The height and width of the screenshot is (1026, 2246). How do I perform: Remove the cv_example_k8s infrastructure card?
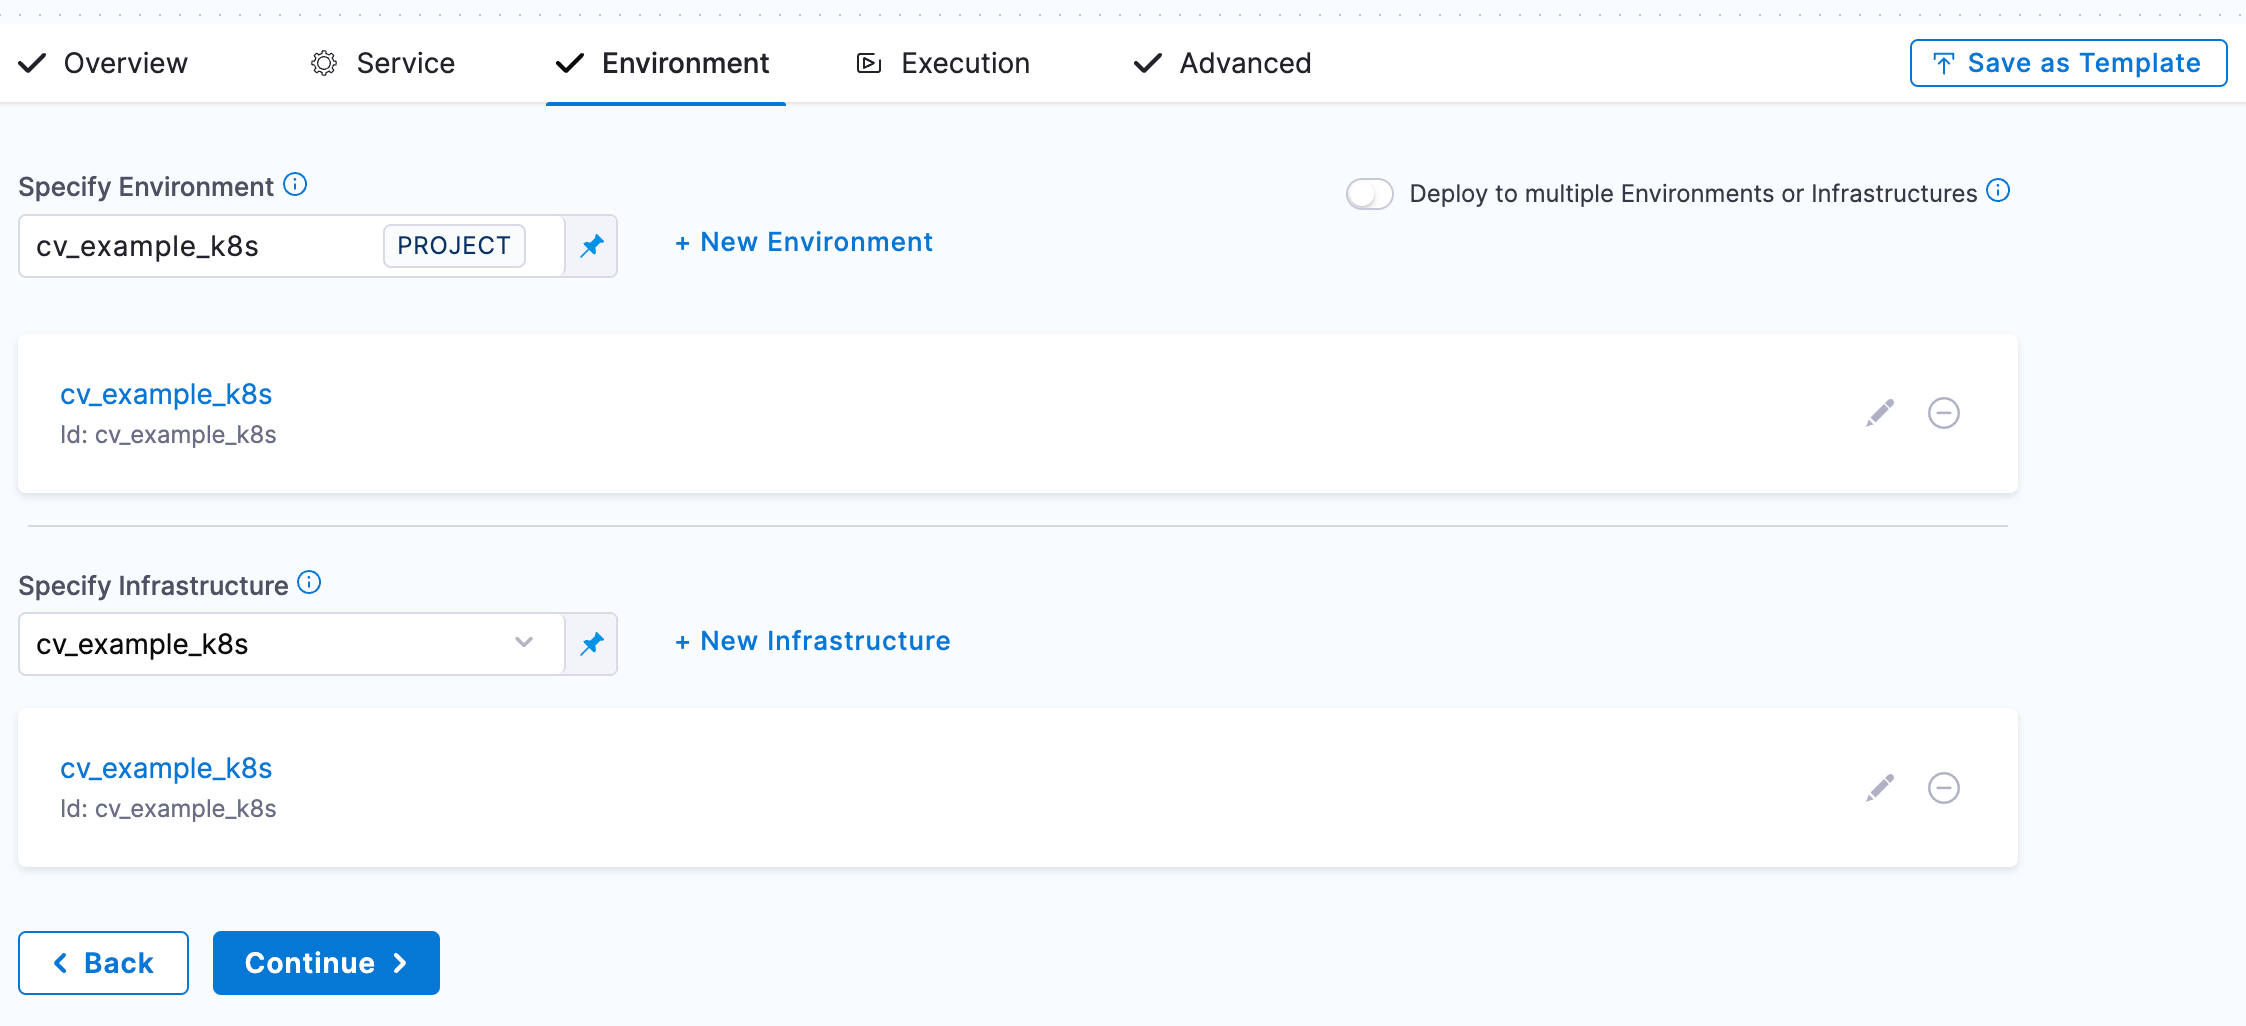1943,788
